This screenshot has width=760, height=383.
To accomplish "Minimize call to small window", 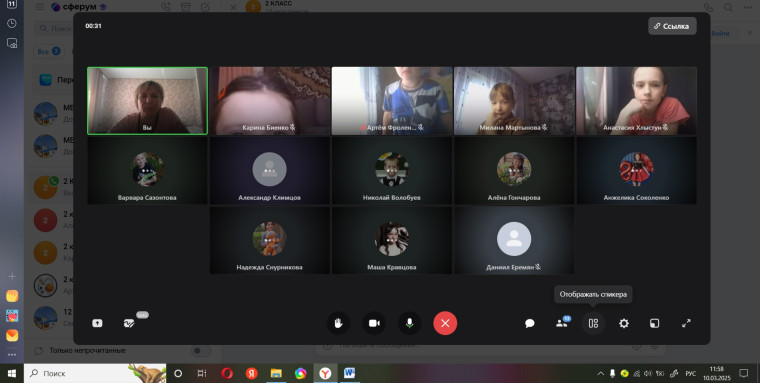I will [x=654, y=323].
